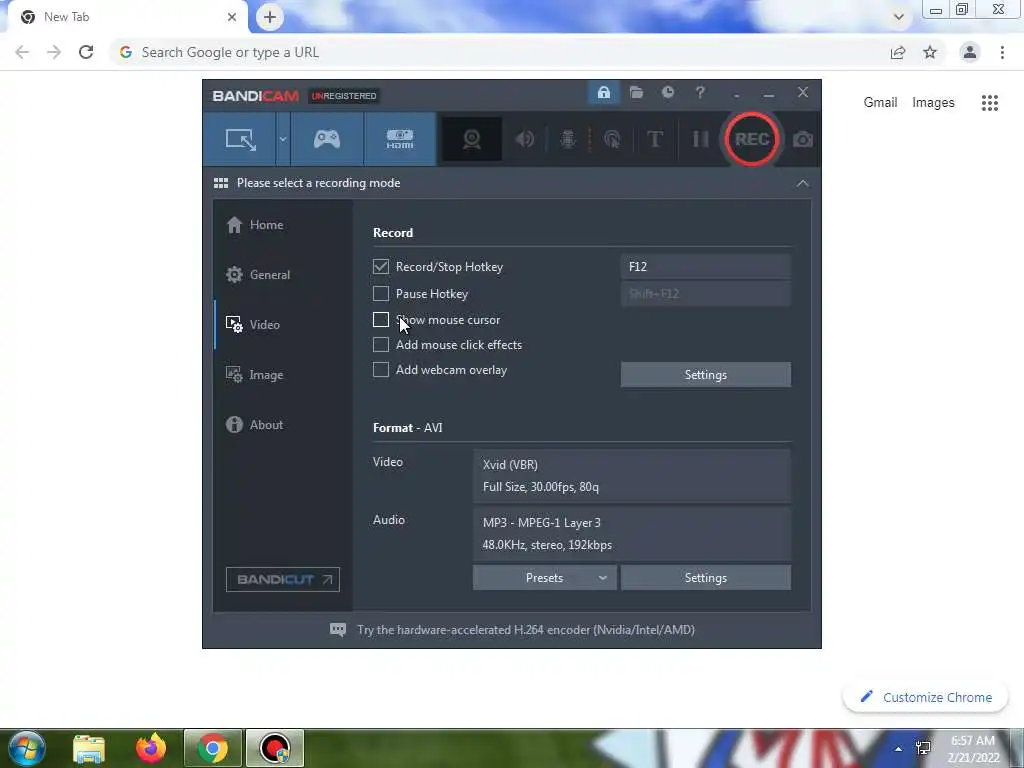Viewport: 1024px width, 768px height.
Task: Open Windows Start menu orb
Action: pyautogui.click(x=25, y=748)
